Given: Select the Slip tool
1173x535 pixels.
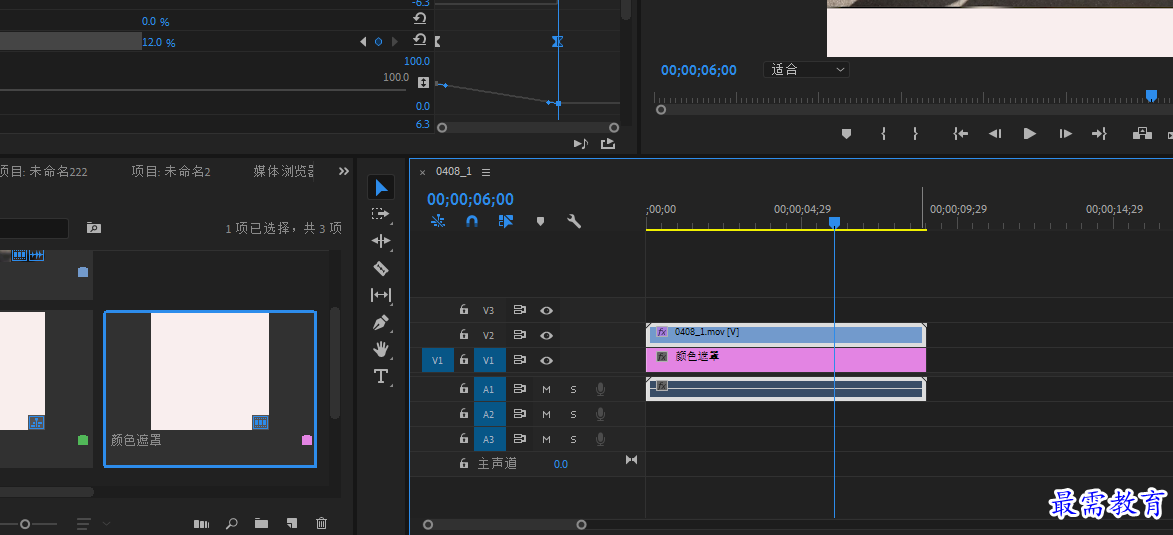Looking at the screenshot, I should tap(381, 295).
